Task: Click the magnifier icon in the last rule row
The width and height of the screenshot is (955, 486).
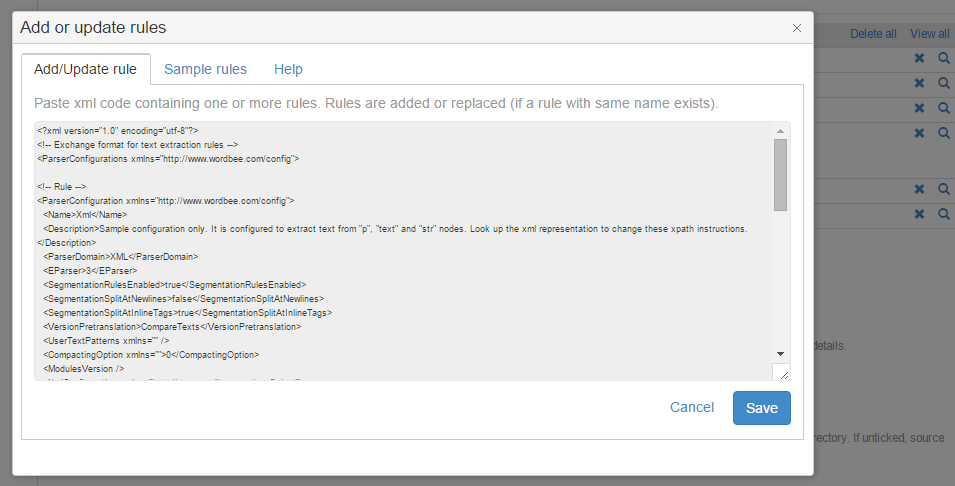Action: coord(943,214)
